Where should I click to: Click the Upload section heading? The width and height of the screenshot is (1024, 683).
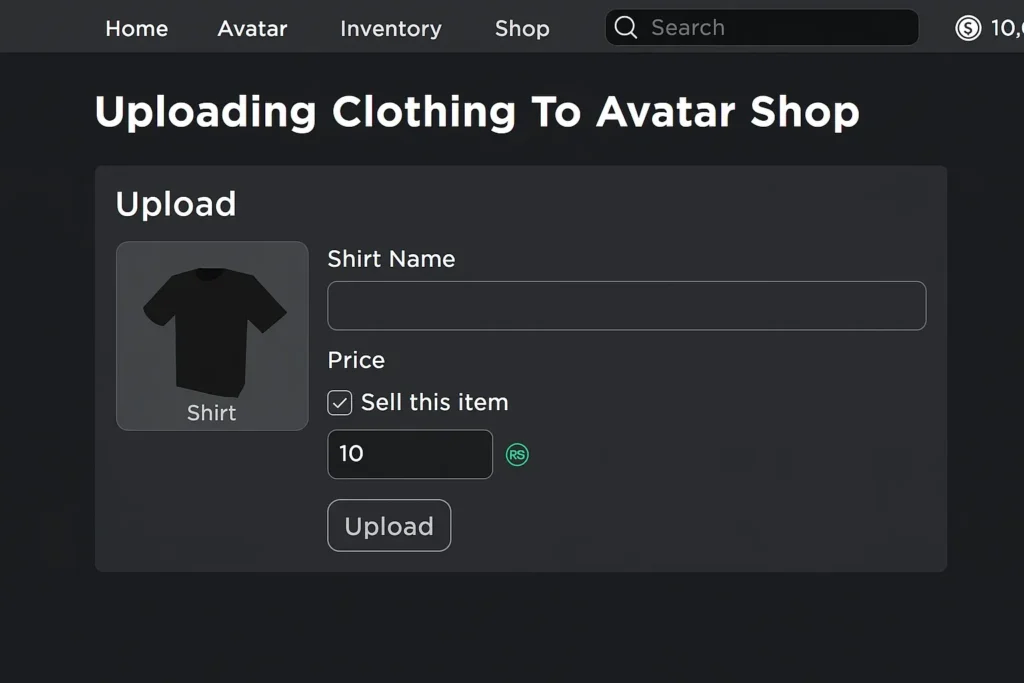(176, 204)
